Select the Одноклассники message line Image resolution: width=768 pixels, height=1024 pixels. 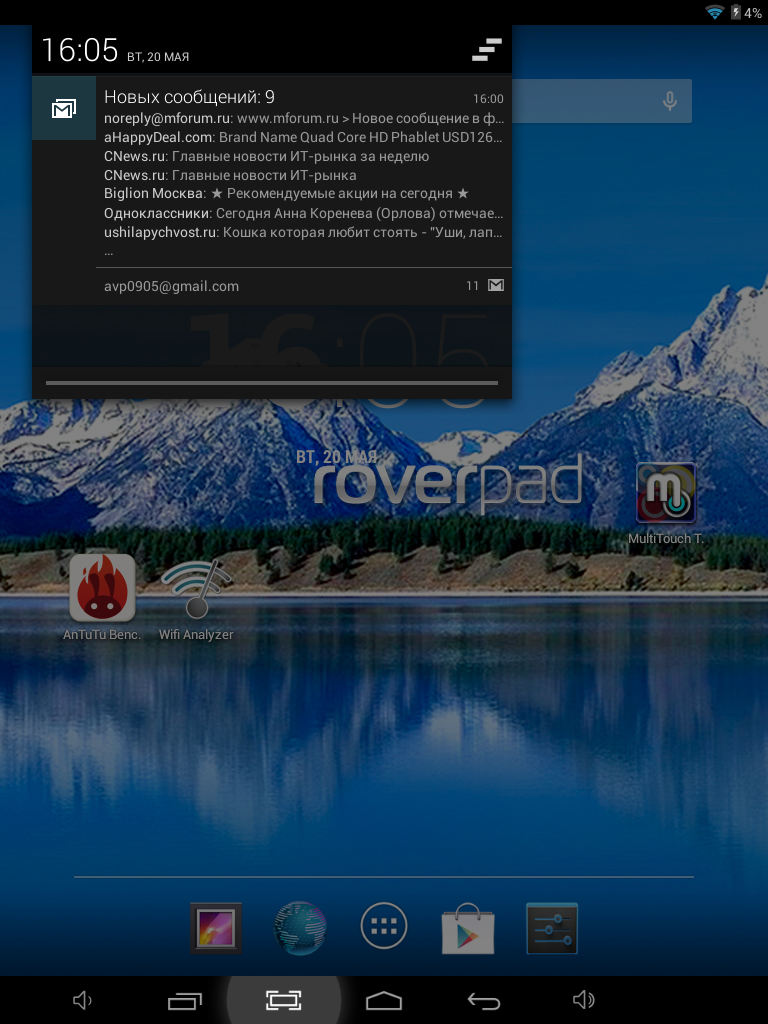coord(304,214)
